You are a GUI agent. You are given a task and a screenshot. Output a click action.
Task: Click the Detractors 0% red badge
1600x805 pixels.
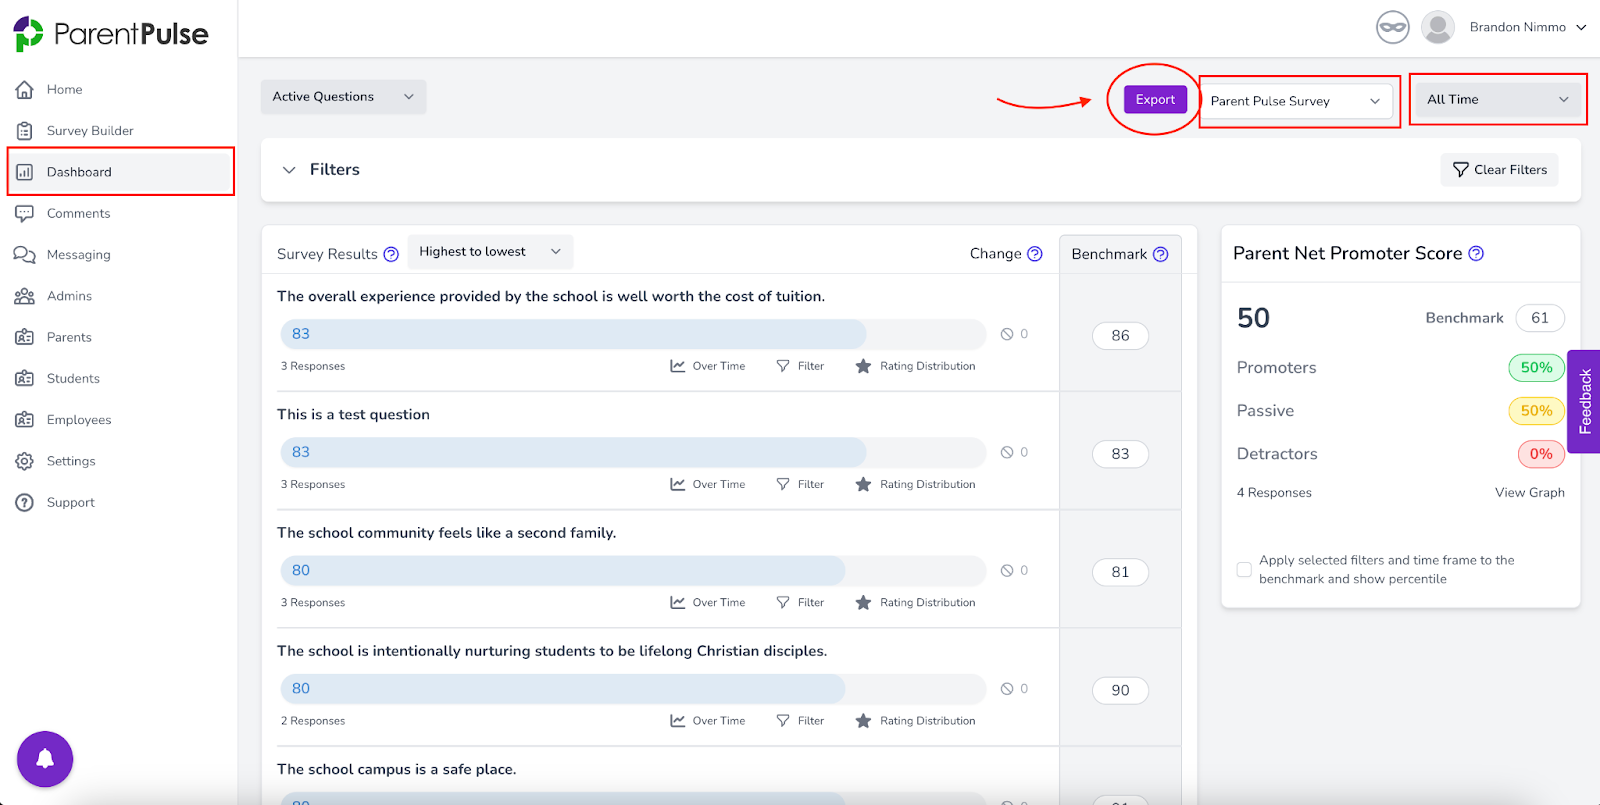(1541, 454)
